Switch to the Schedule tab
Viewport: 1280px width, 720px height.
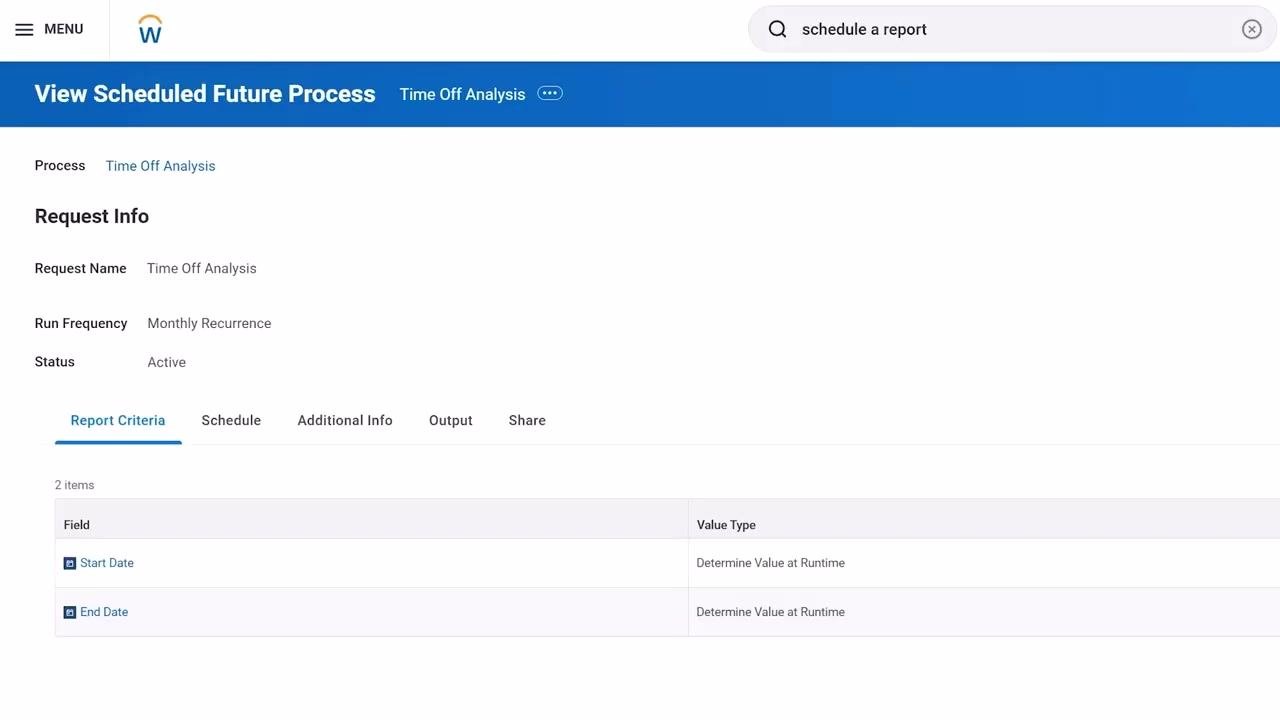(x=231, y=420)
